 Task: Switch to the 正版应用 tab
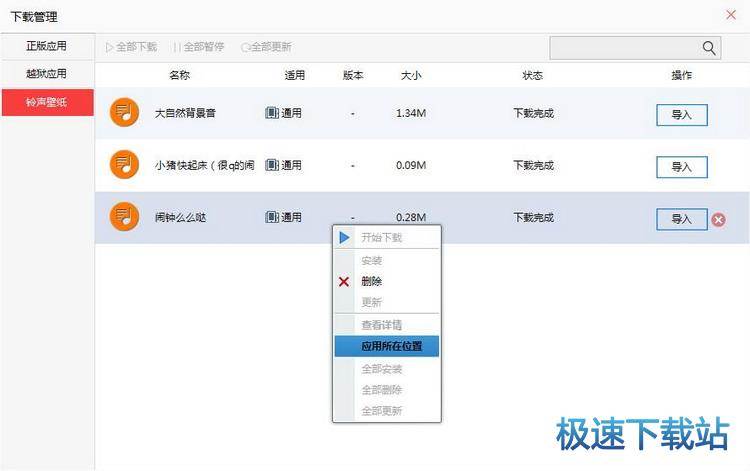[47, 46]
